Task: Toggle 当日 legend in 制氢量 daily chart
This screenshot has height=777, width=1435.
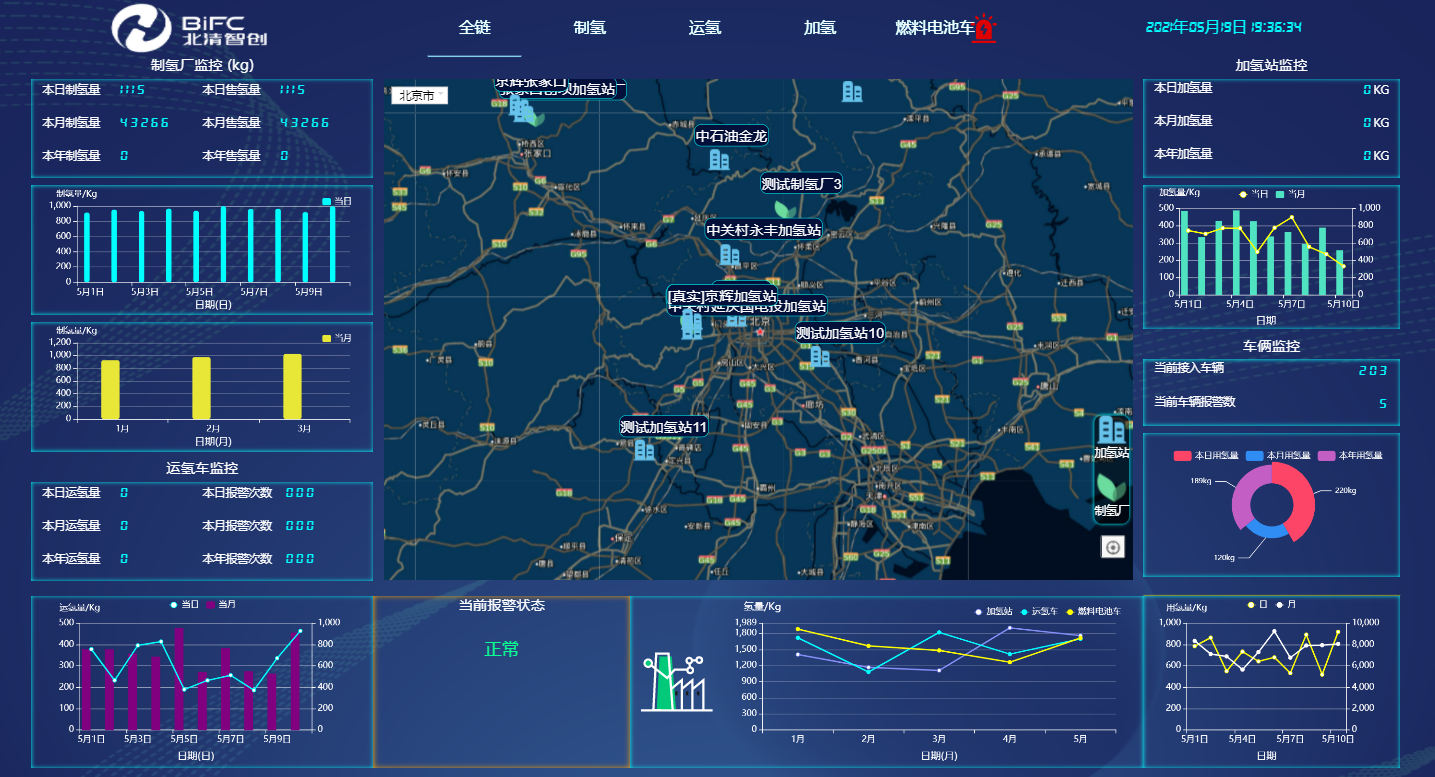Action: tap(336, 201)
